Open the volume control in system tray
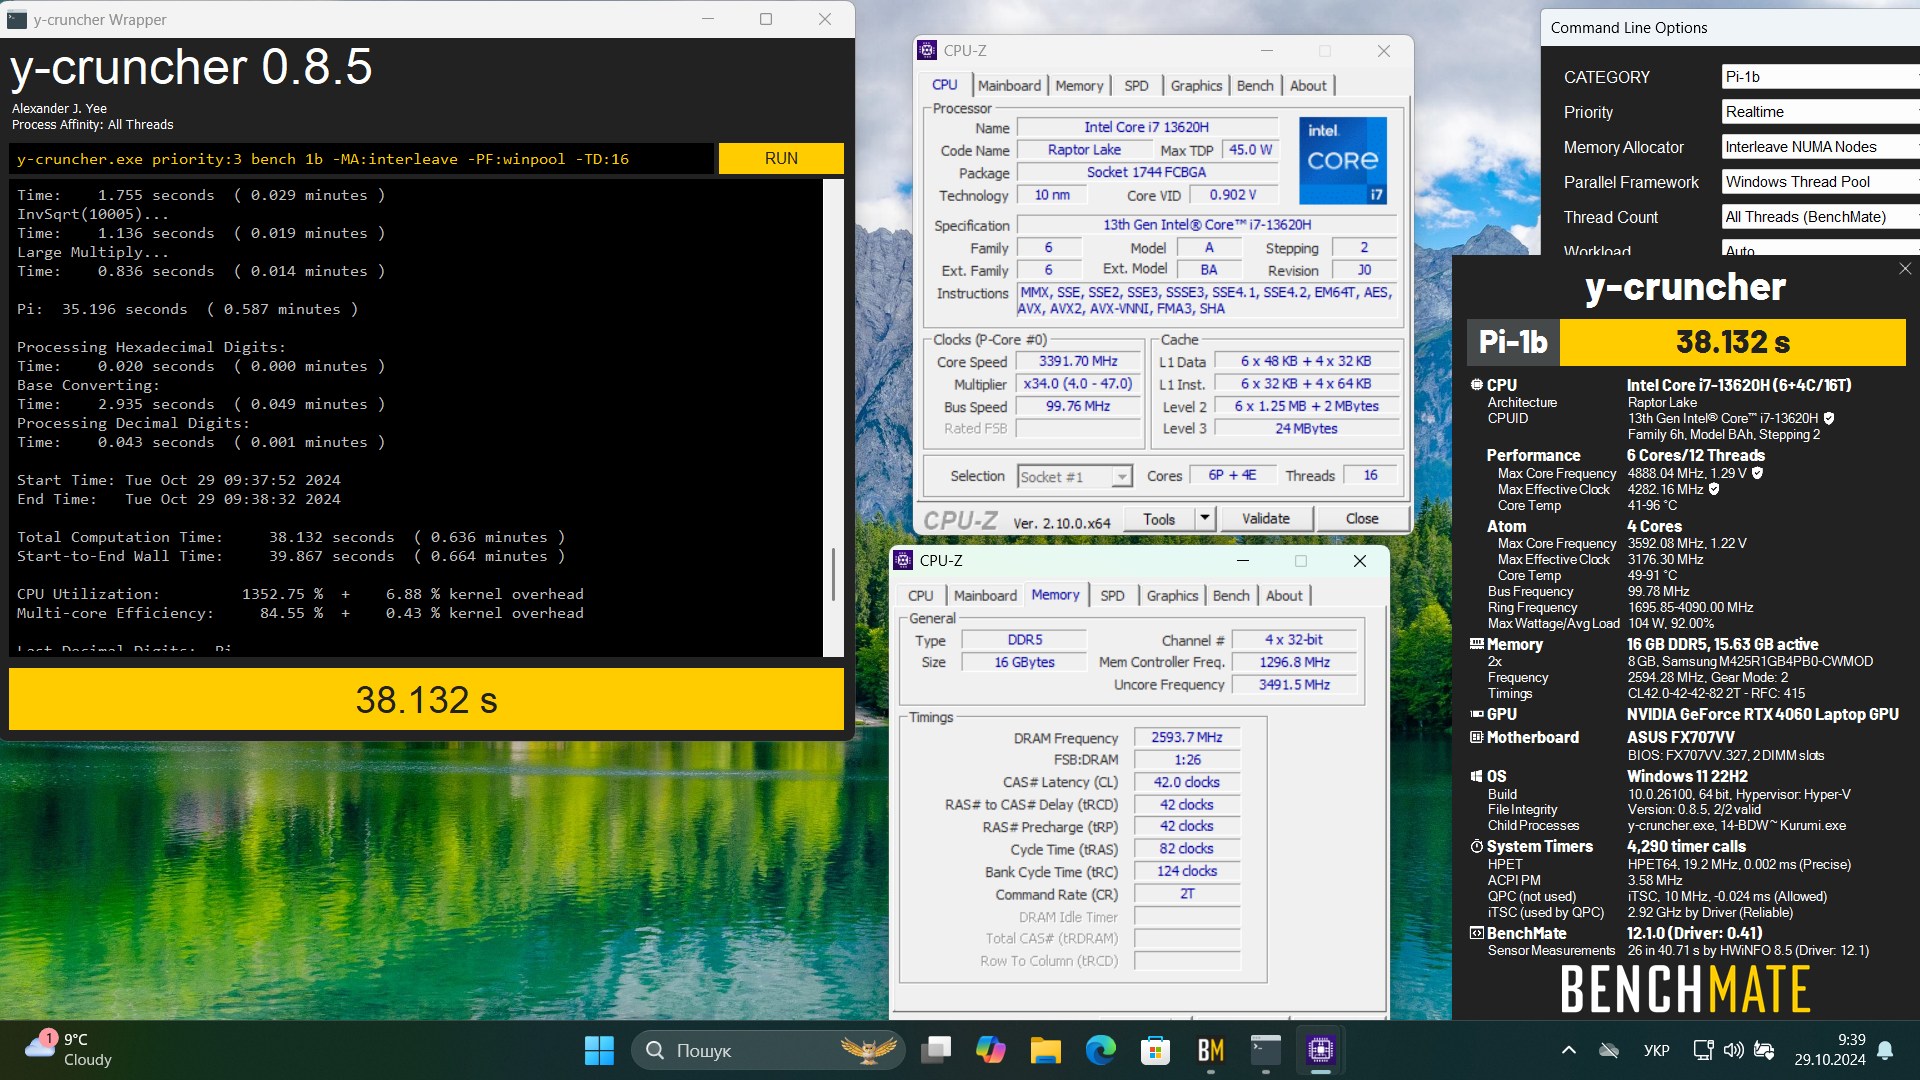 coord(1733,1050)
